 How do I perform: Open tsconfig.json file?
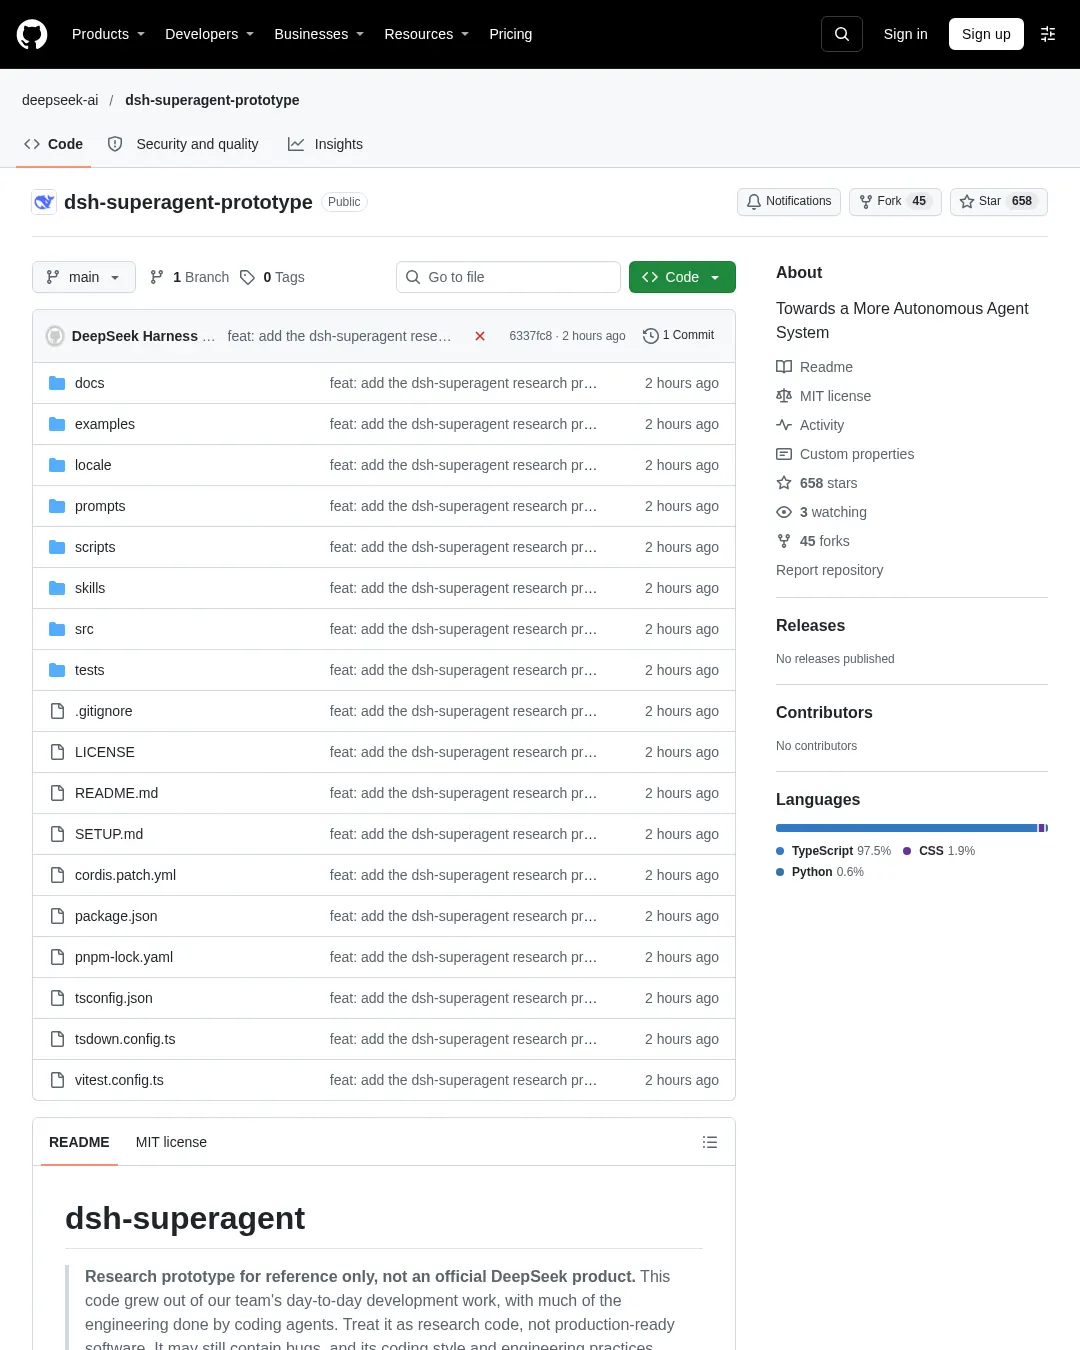114,998
